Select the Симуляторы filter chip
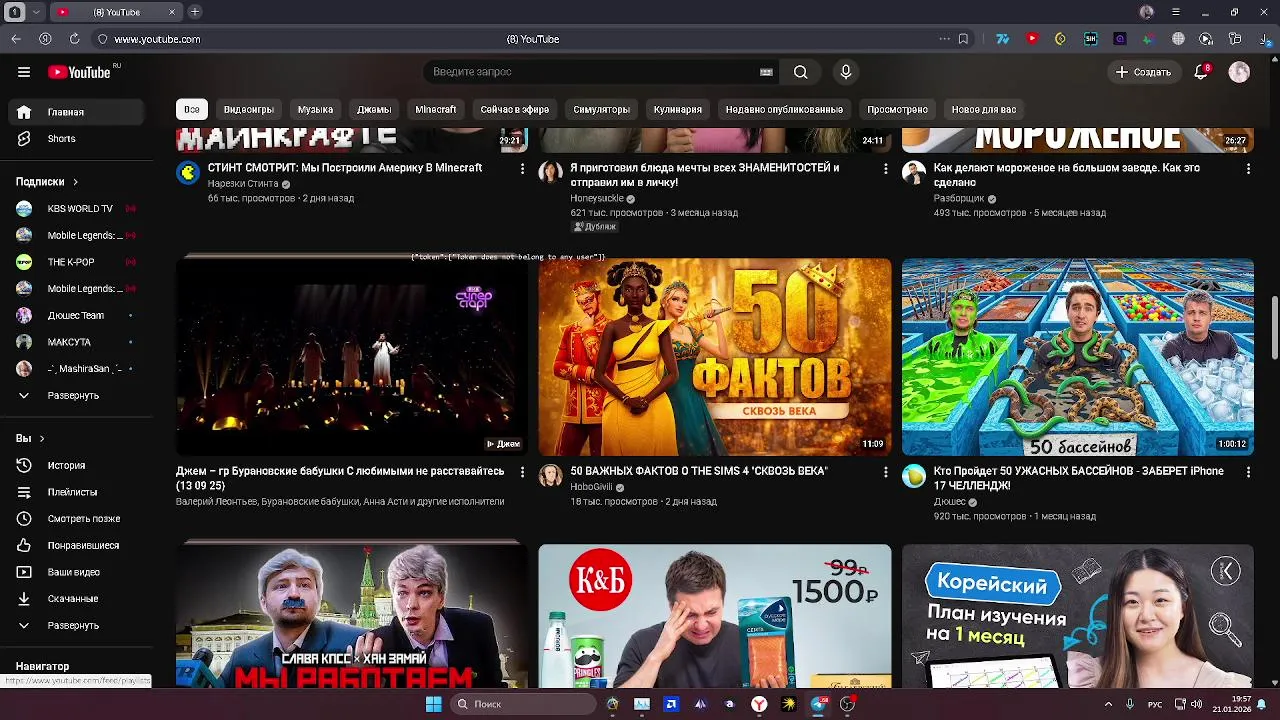This screenshot has width=1280, height=720. tap(601, 109)
